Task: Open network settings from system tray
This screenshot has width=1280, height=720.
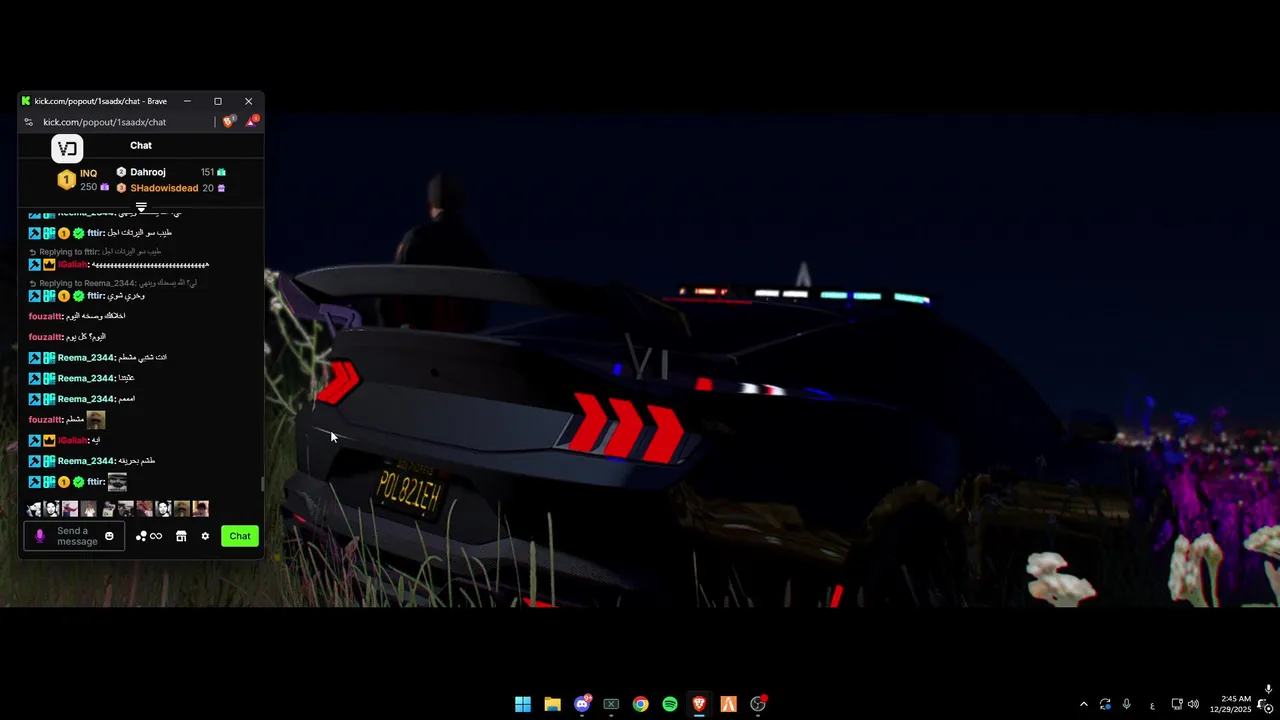Action: click(1177, 704)
